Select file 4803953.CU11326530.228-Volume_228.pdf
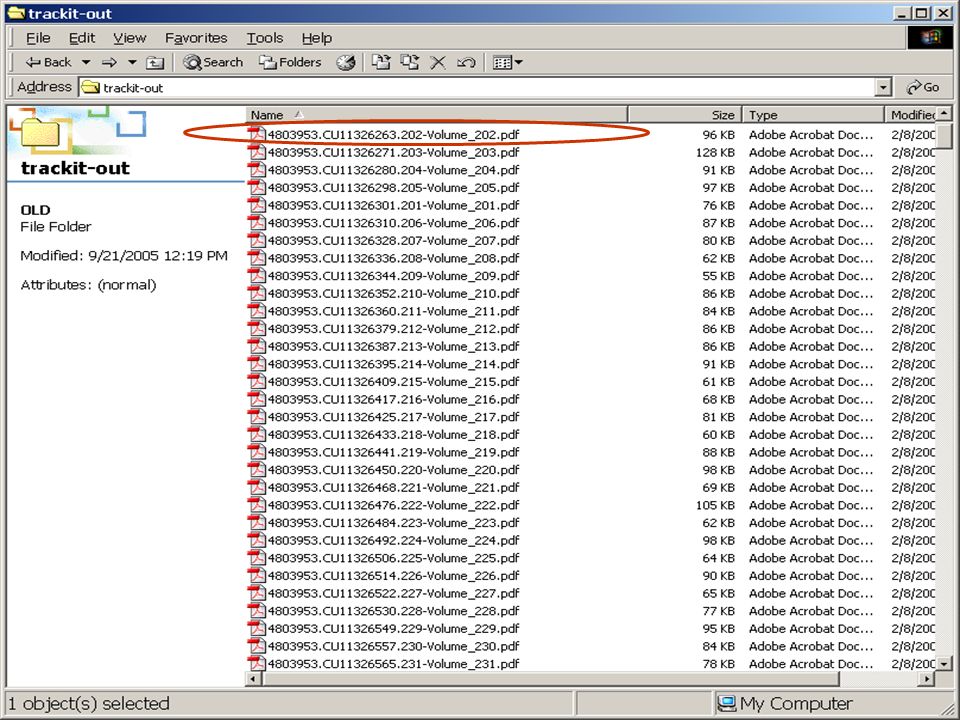The height and width of the screenshot is (720, 960). tap(393, 611)
